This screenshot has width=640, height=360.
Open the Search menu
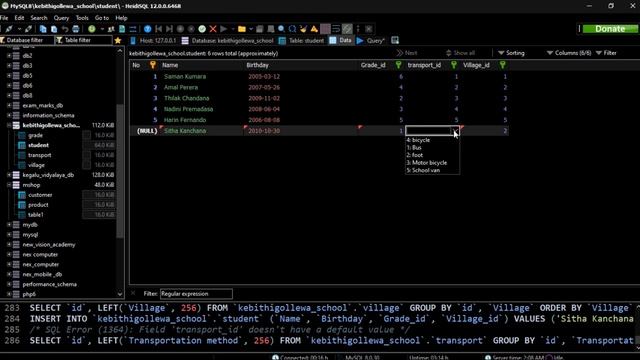(x=39, y=18)
